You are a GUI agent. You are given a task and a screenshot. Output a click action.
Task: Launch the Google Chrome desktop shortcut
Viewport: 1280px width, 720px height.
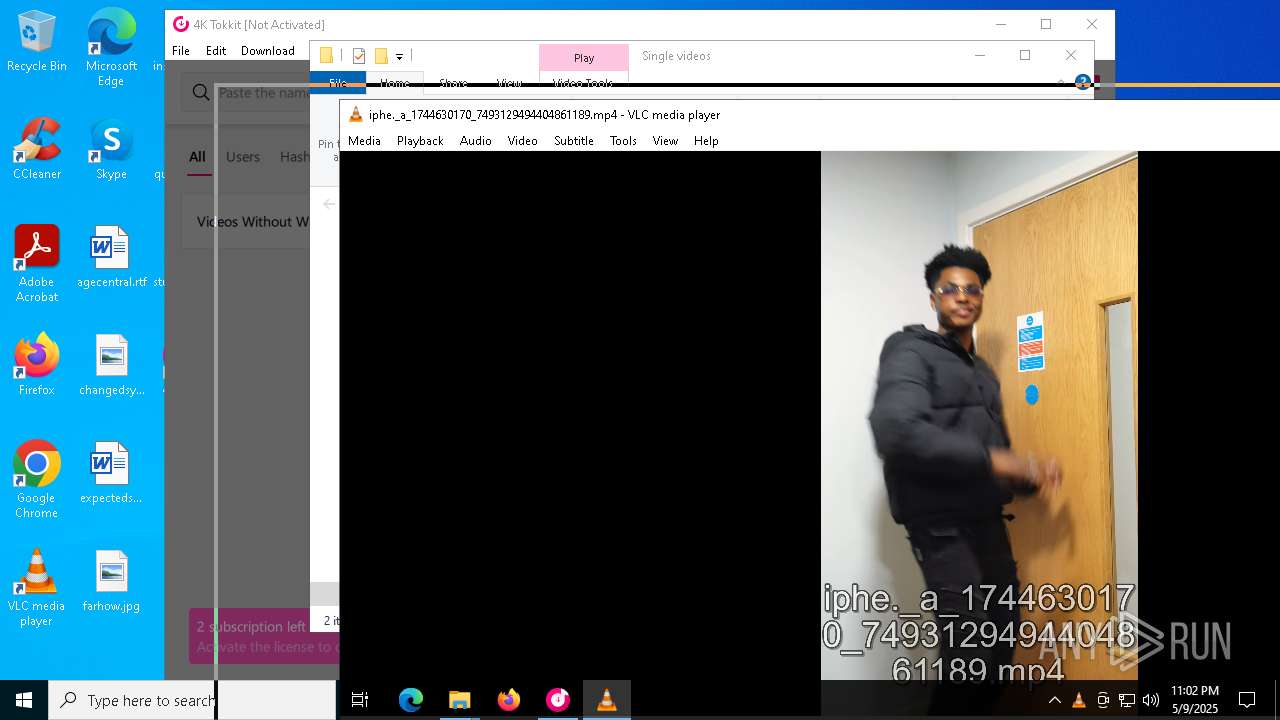click(37, 481)
